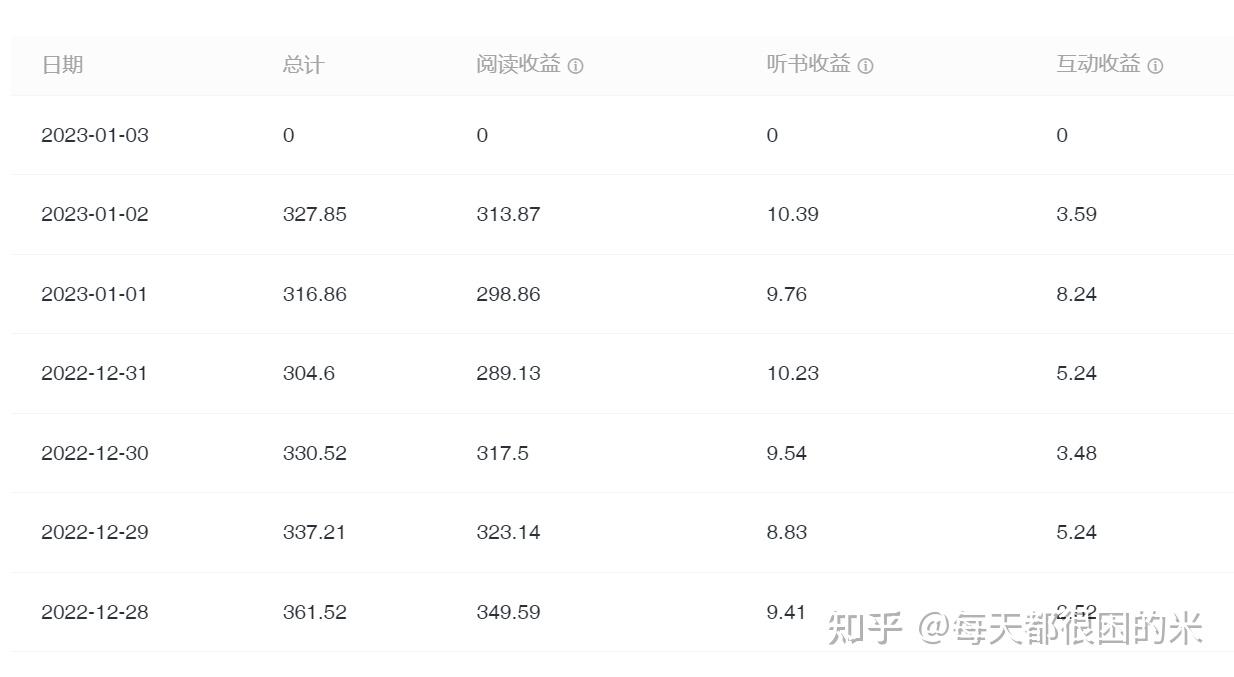
Task: Click the 日期 column header
Action: (x=62, y=65)
